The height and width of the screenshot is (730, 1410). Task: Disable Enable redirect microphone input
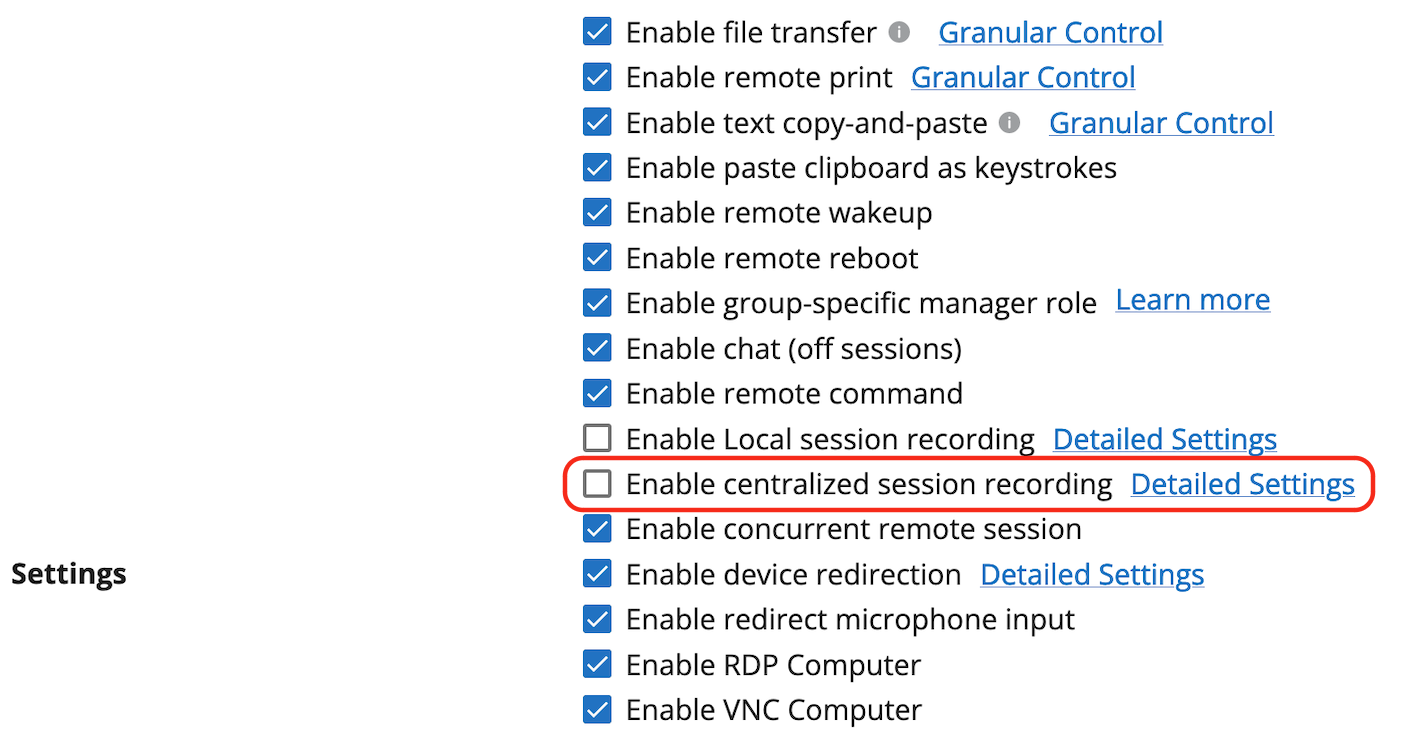point(597,619)
